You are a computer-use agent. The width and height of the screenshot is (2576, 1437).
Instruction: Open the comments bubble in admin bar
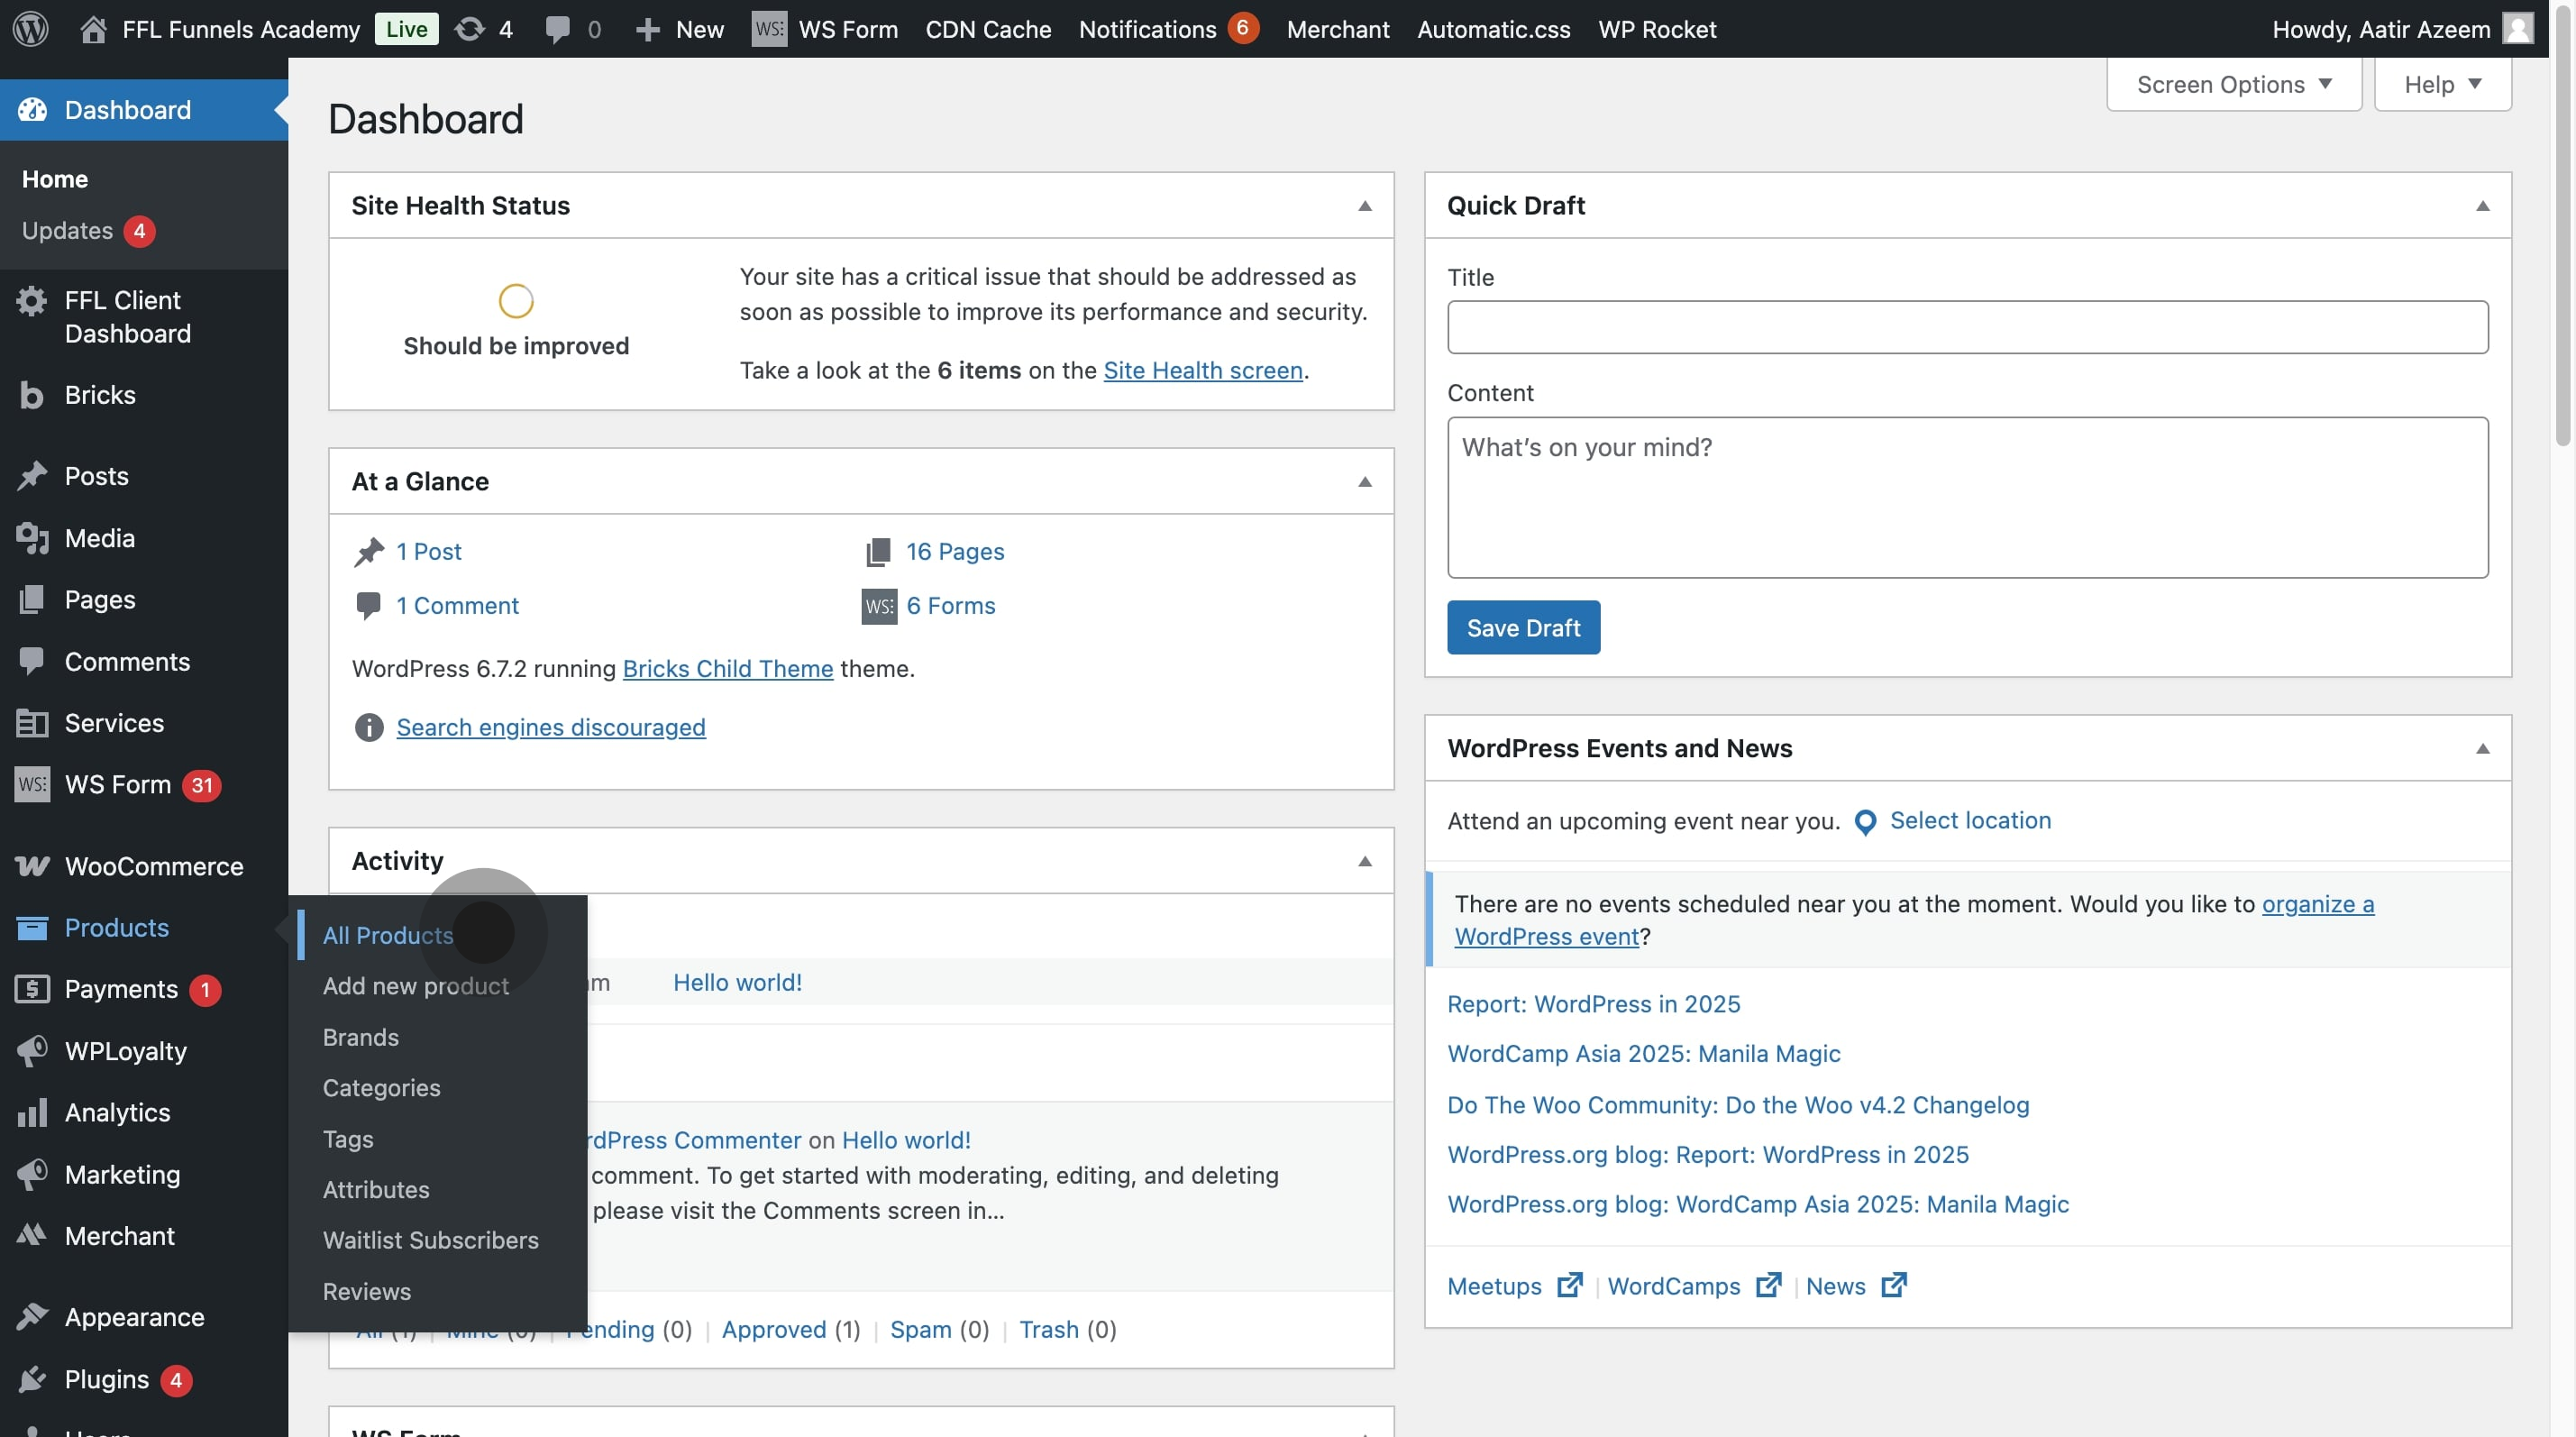(557, 29)
